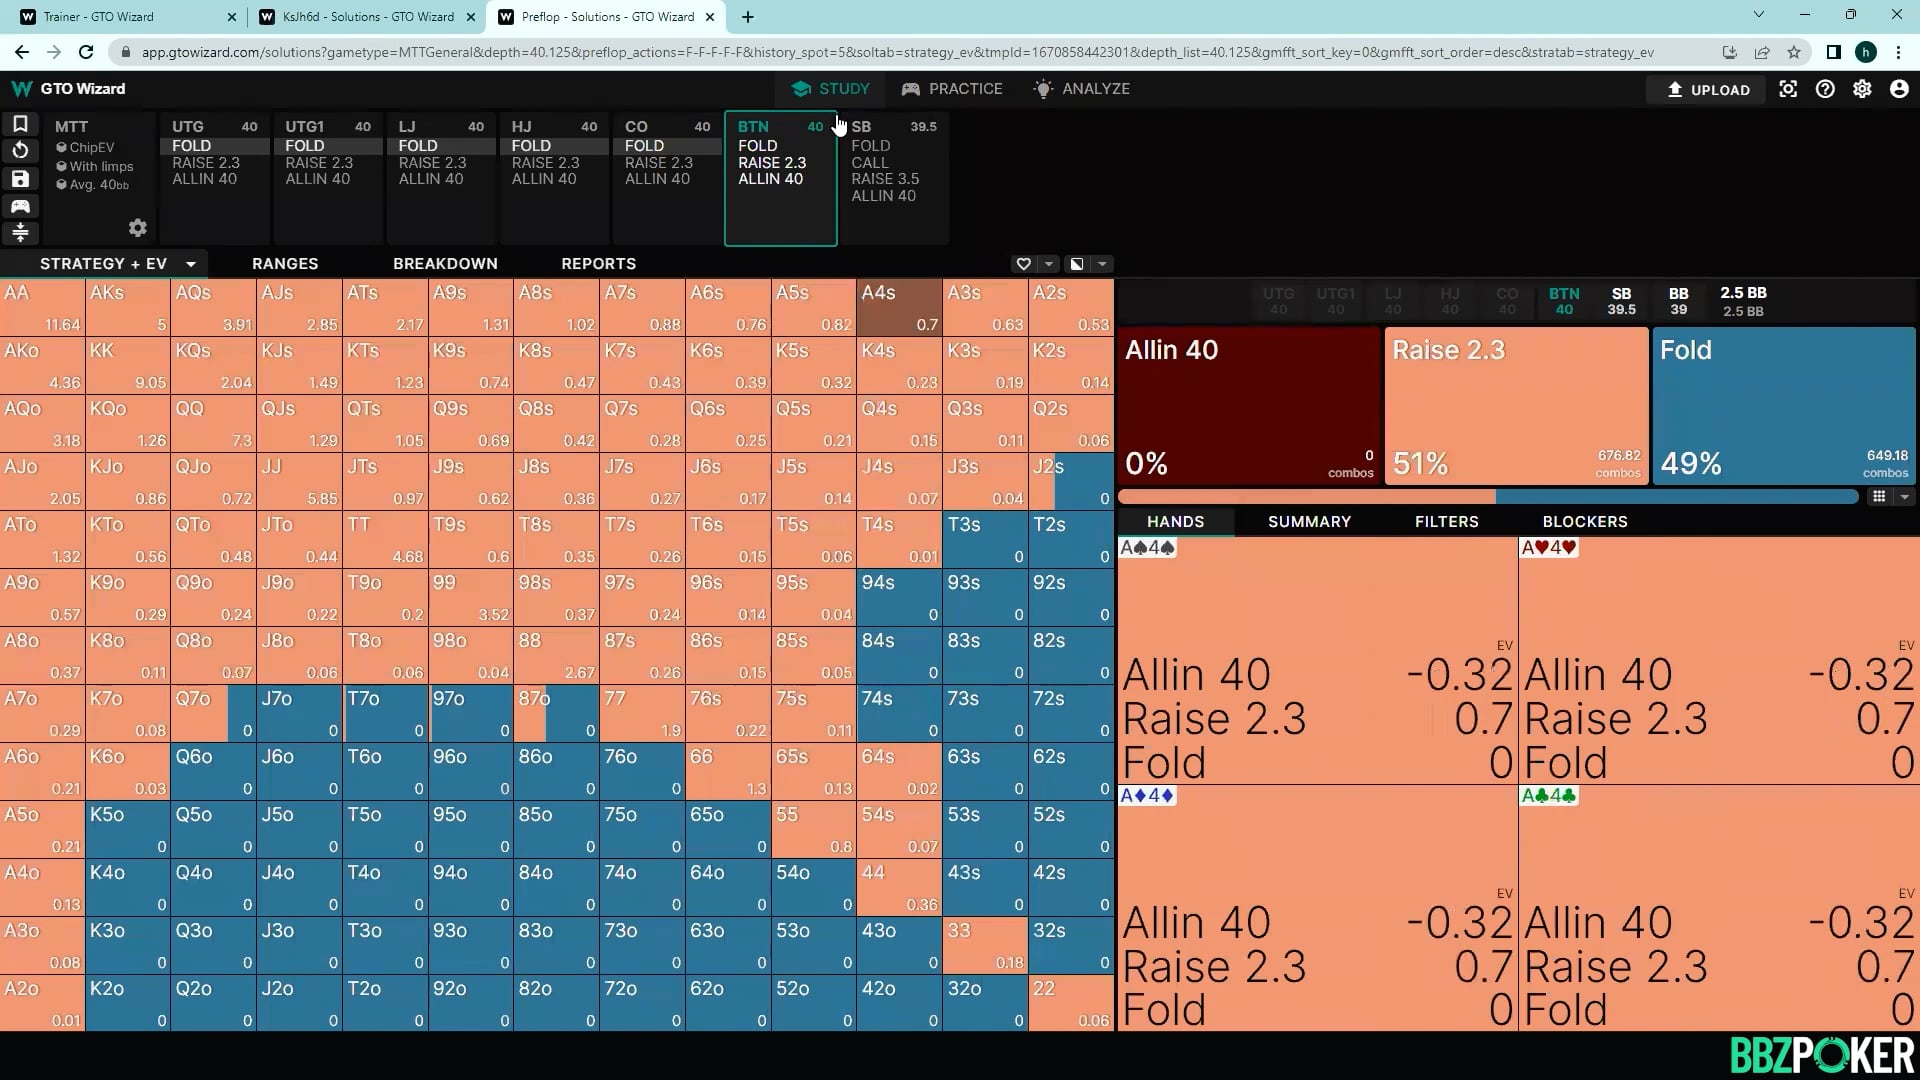The height and width of the screenshot is (1080, 1920).
Task: Open the Analyze mode link
Action: click(1082, 89)
